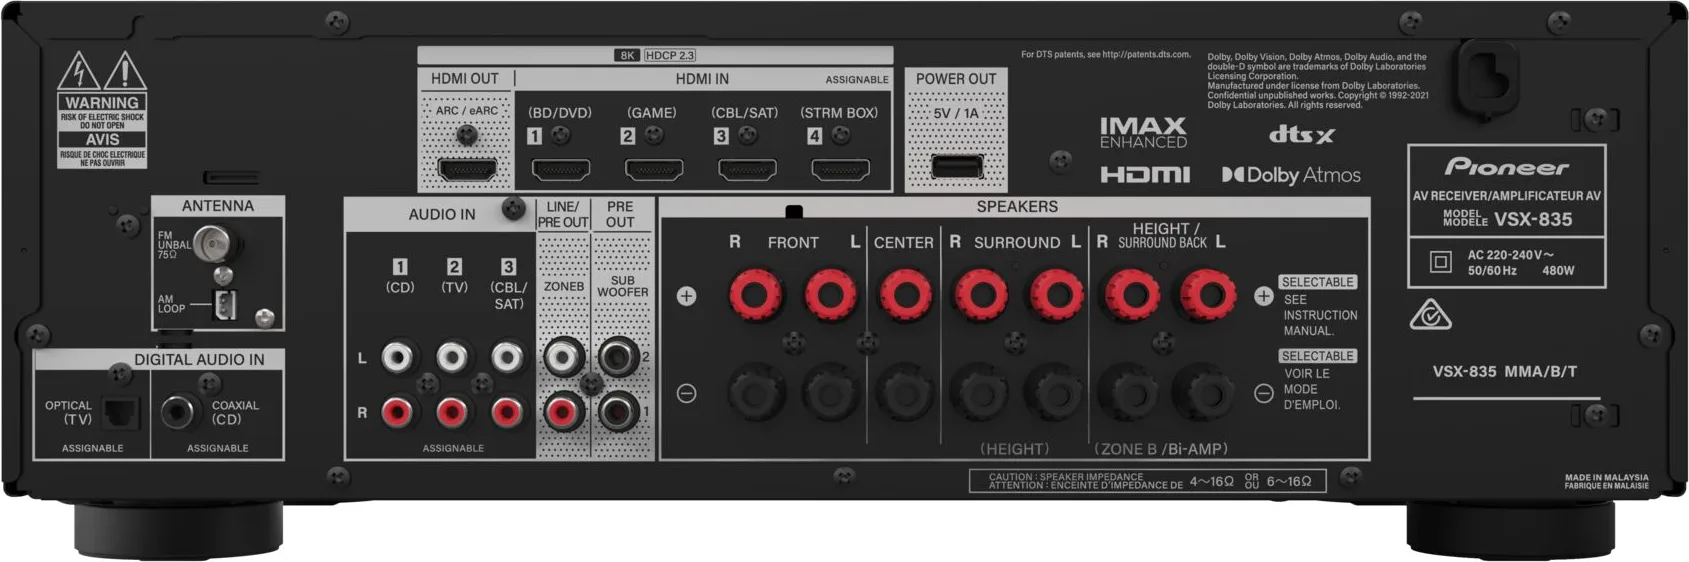This screenshot has width=1689, height=562.
Task: Click the red R jack under 3 (CBL/SAT)
Action: 507,411
